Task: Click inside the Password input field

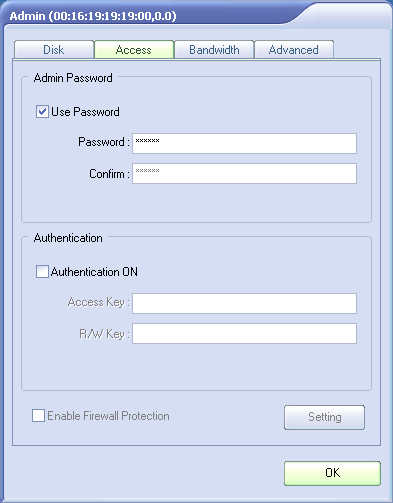Action: click(x=244, y=143)
